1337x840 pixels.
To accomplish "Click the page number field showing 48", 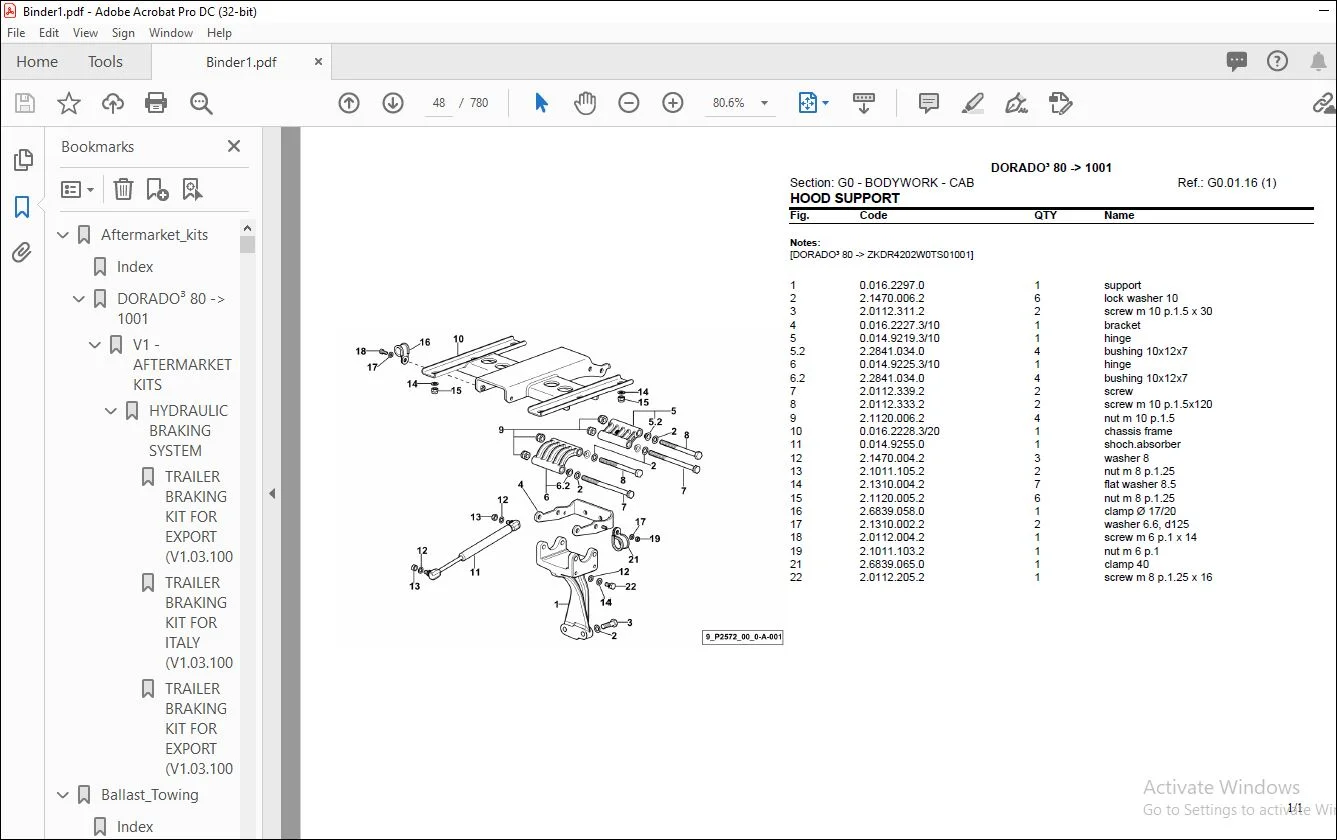I will pyautogui.click(x=439, y=103).
